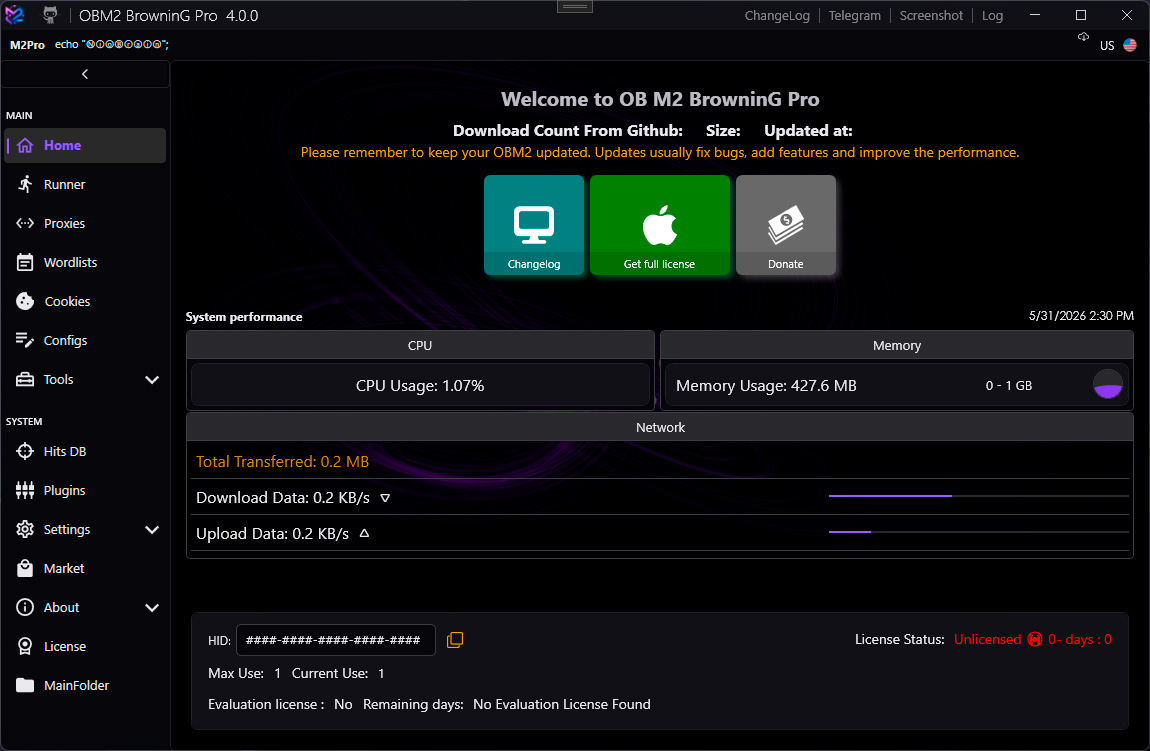Click the Memory panel header
This screenshot has height=751, width=1150.
click(x=897, y=345)
